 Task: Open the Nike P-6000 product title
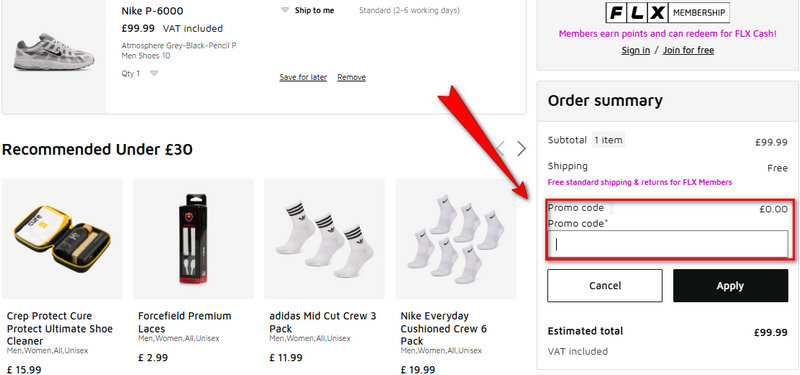click(x=153, y=11)
